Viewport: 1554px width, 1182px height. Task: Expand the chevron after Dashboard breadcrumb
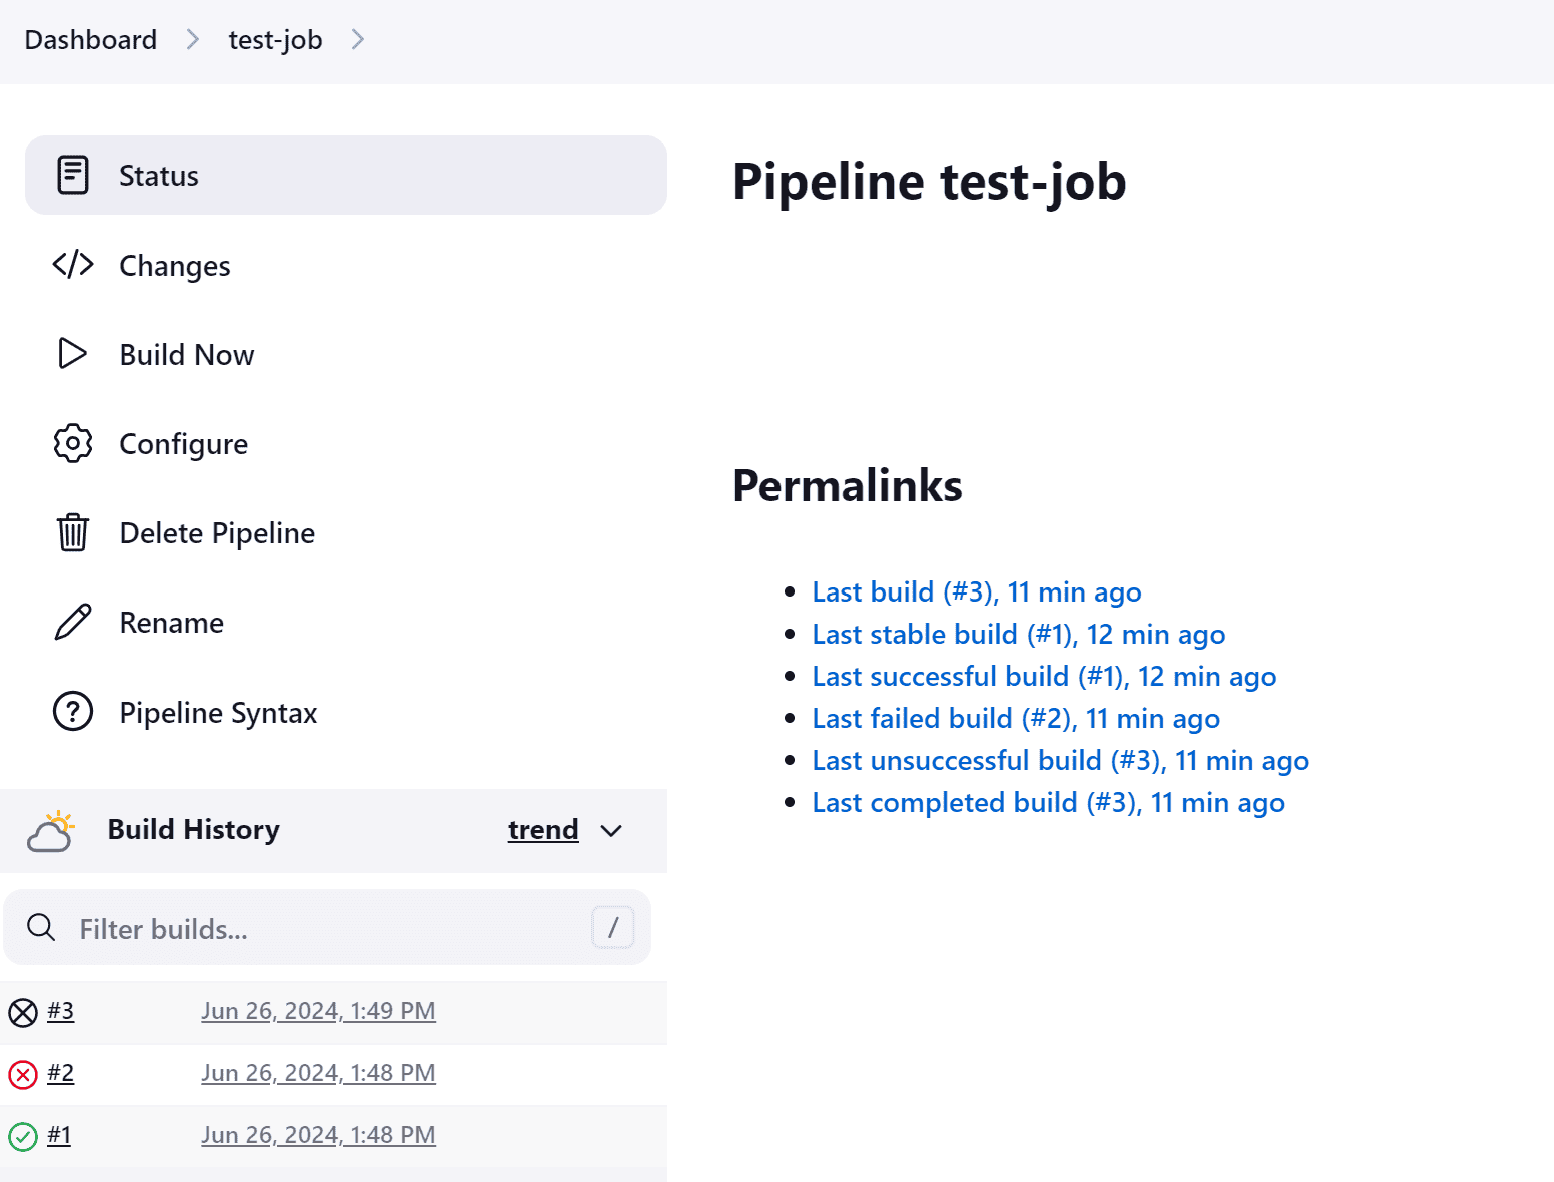(x=193, y=39)
